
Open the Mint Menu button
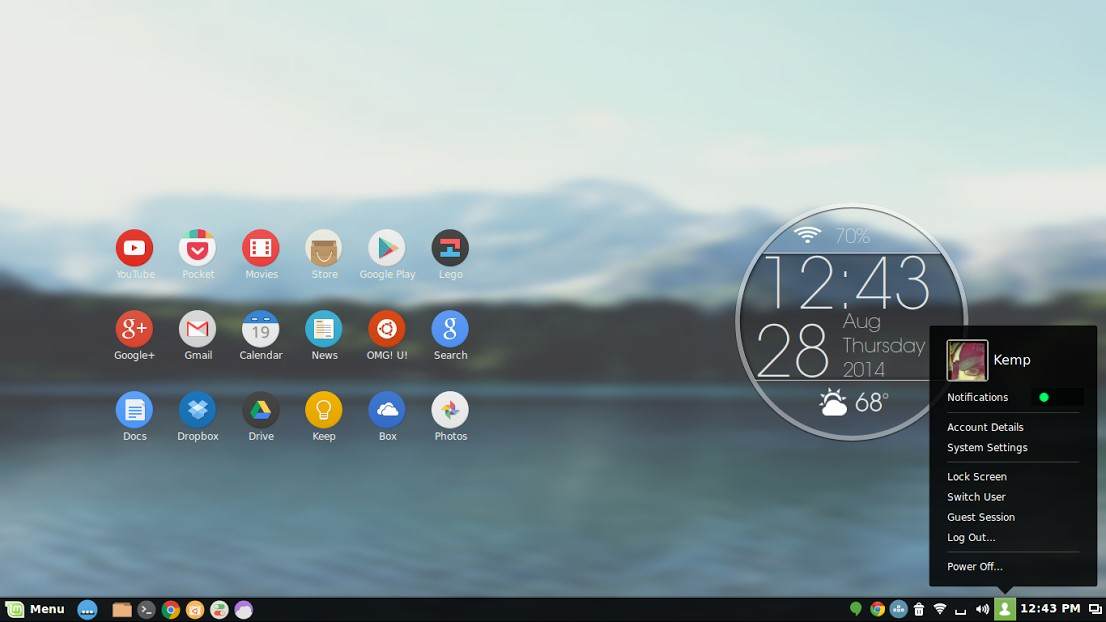tap(35, 609)
